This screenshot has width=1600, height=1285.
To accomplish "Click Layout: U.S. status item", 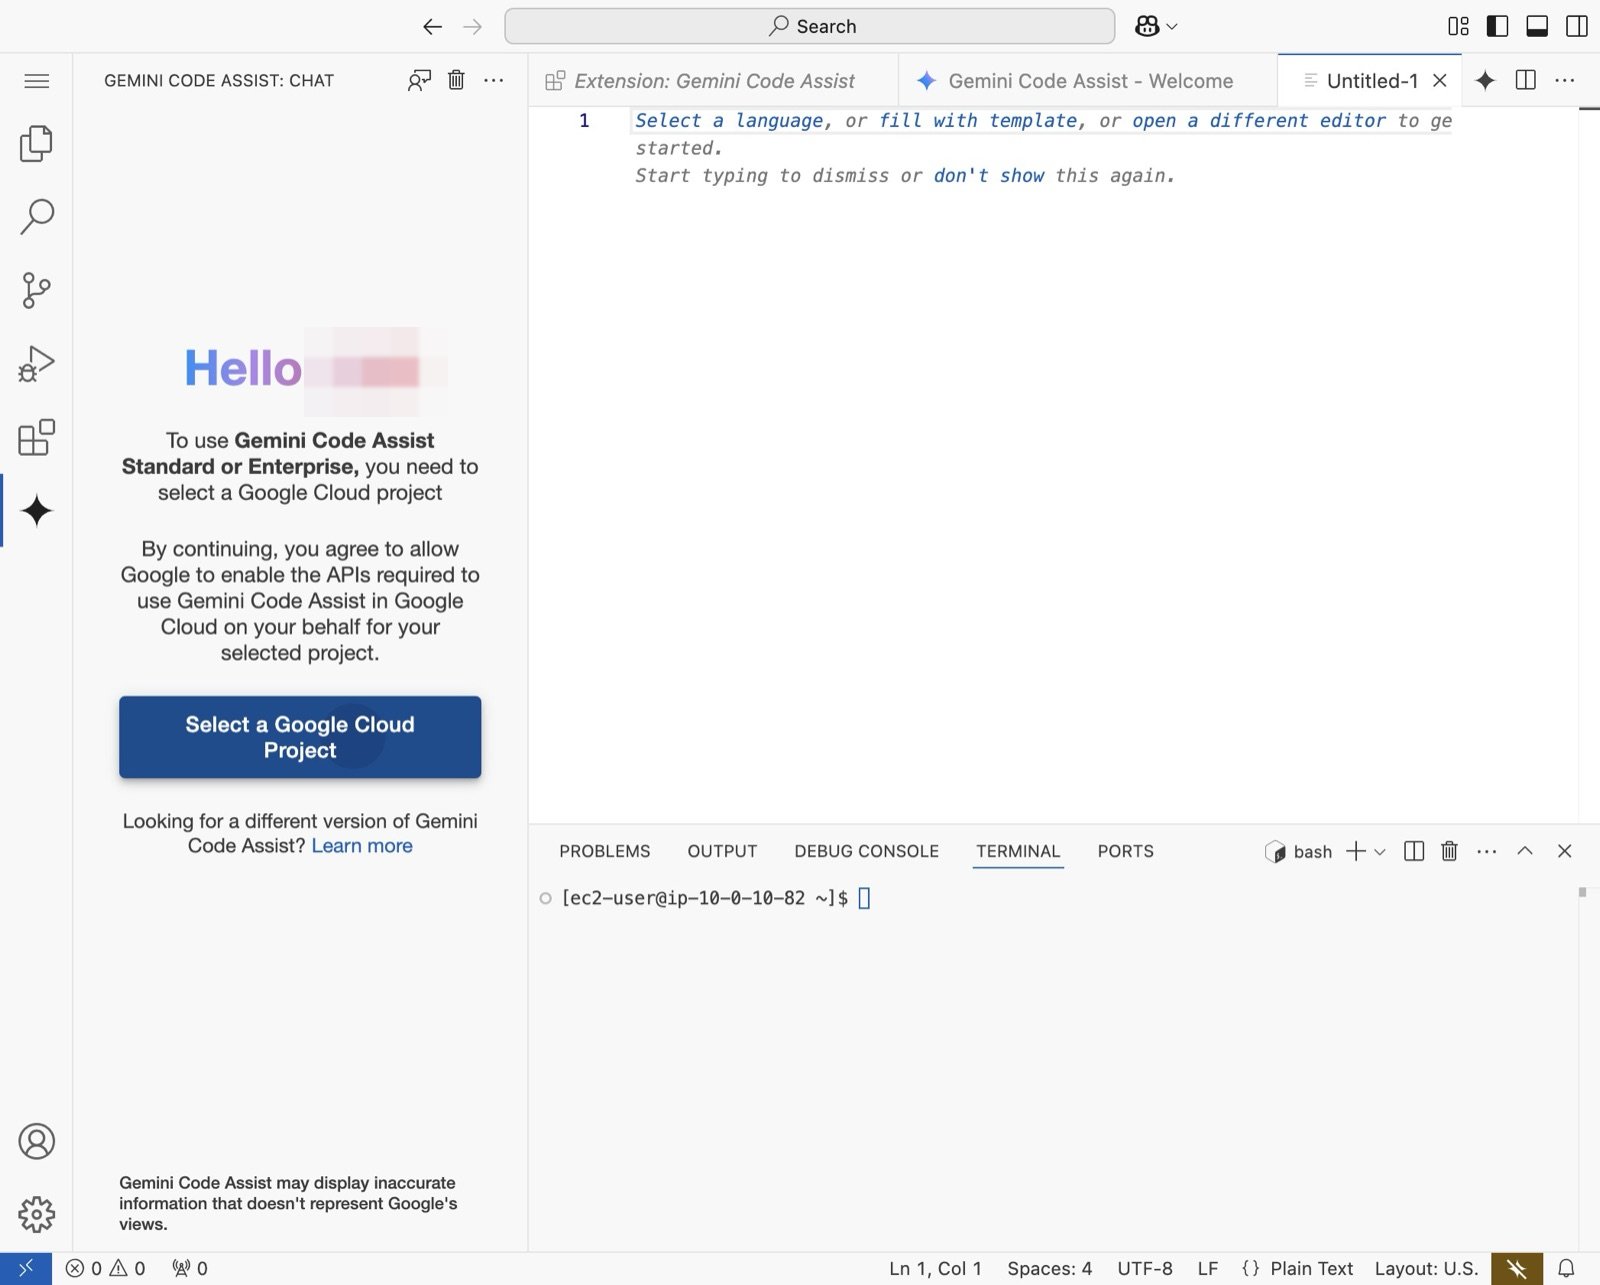I will pyautogui.click(x=1426, y=1268).
